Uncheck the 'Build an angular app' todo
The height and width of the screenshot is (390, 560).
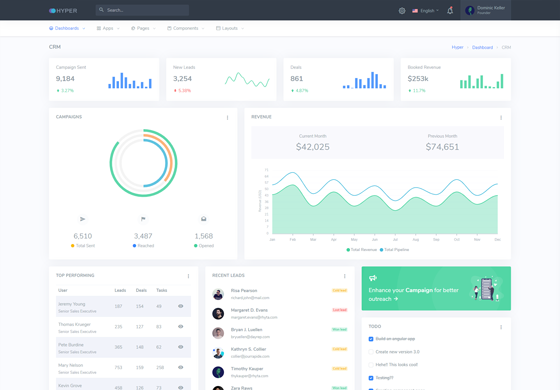[371, 339]
